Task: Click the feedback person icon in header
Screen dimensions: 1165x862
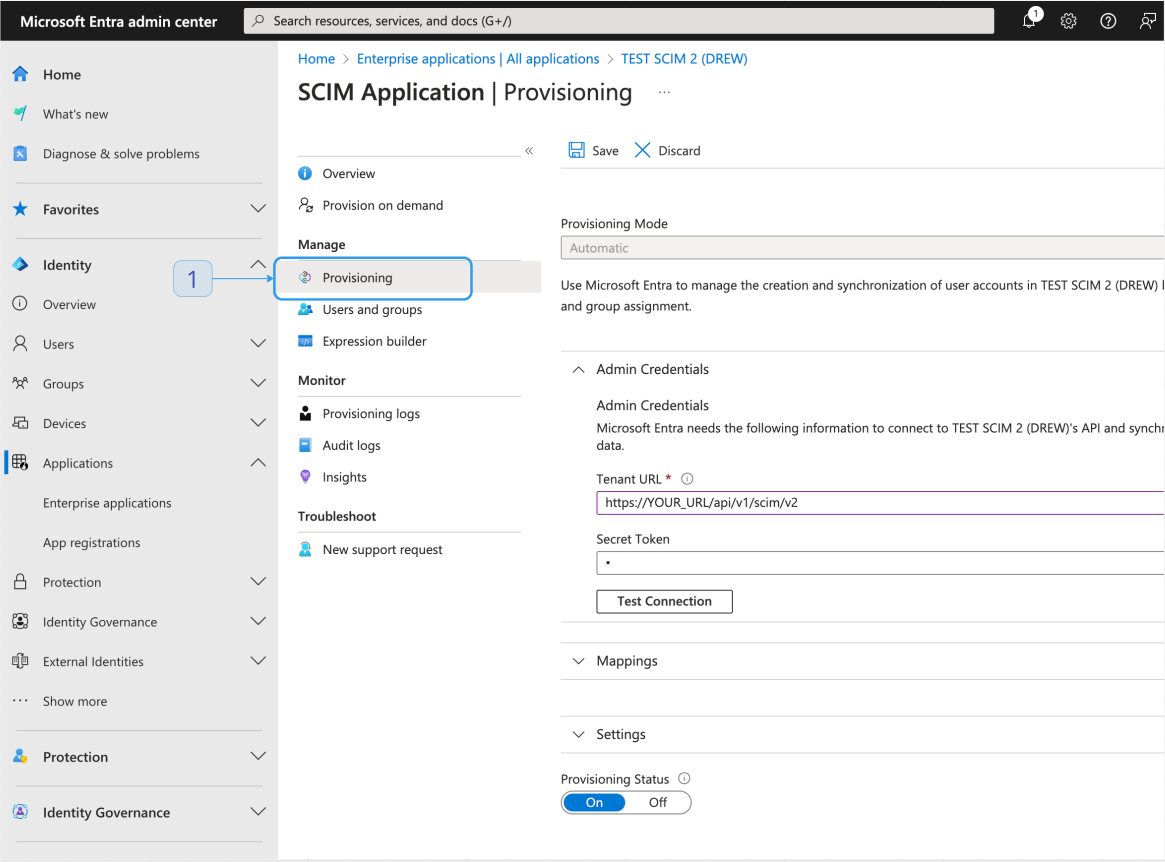Action: [x=1147, y=21]
